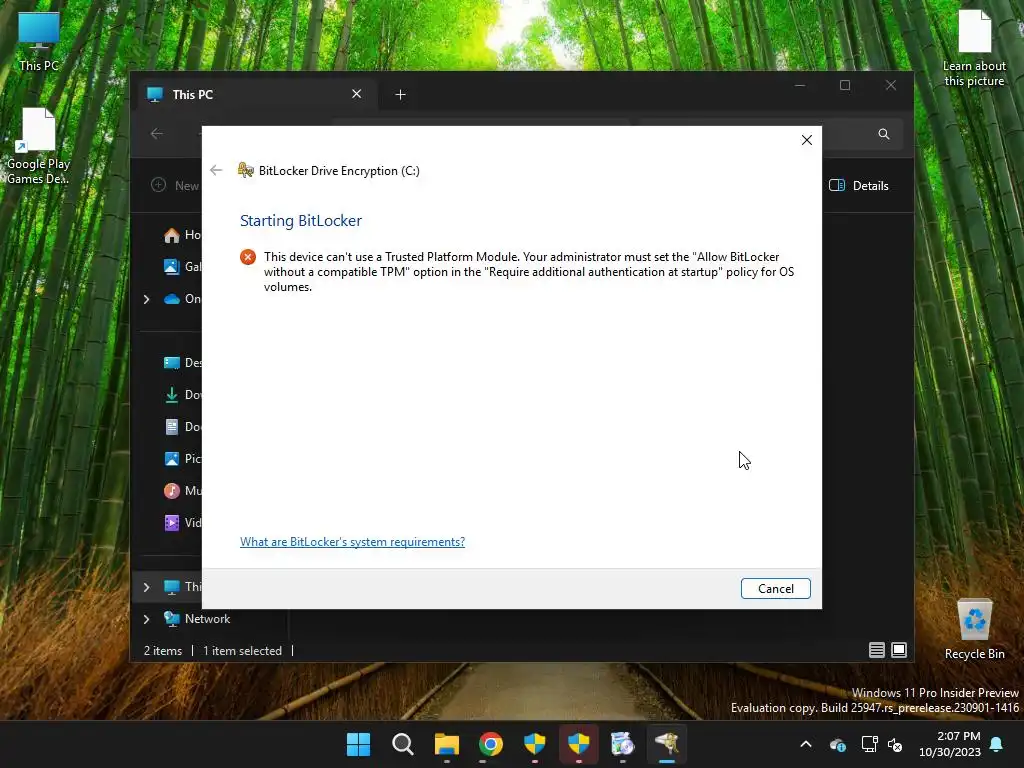Select Gallery in File Explorer sidebar

tap(182, 266)
